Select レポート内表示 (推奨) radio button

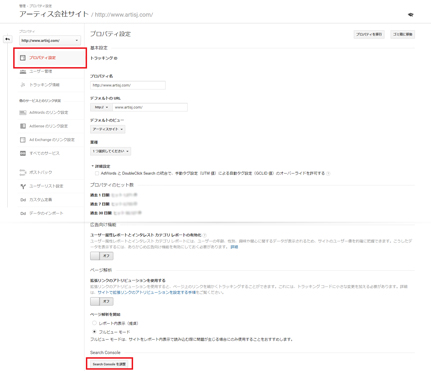94,323
